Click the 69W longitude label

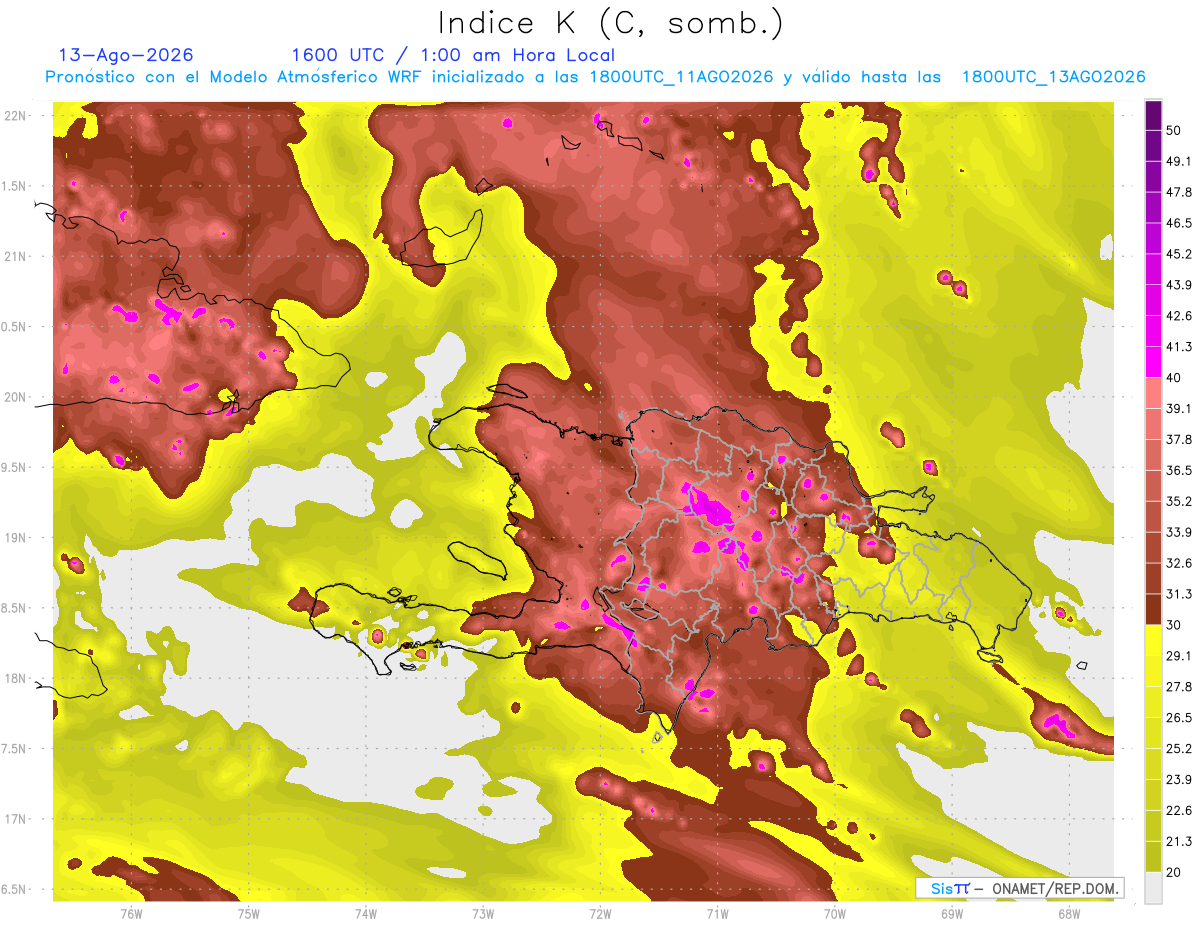951,913
